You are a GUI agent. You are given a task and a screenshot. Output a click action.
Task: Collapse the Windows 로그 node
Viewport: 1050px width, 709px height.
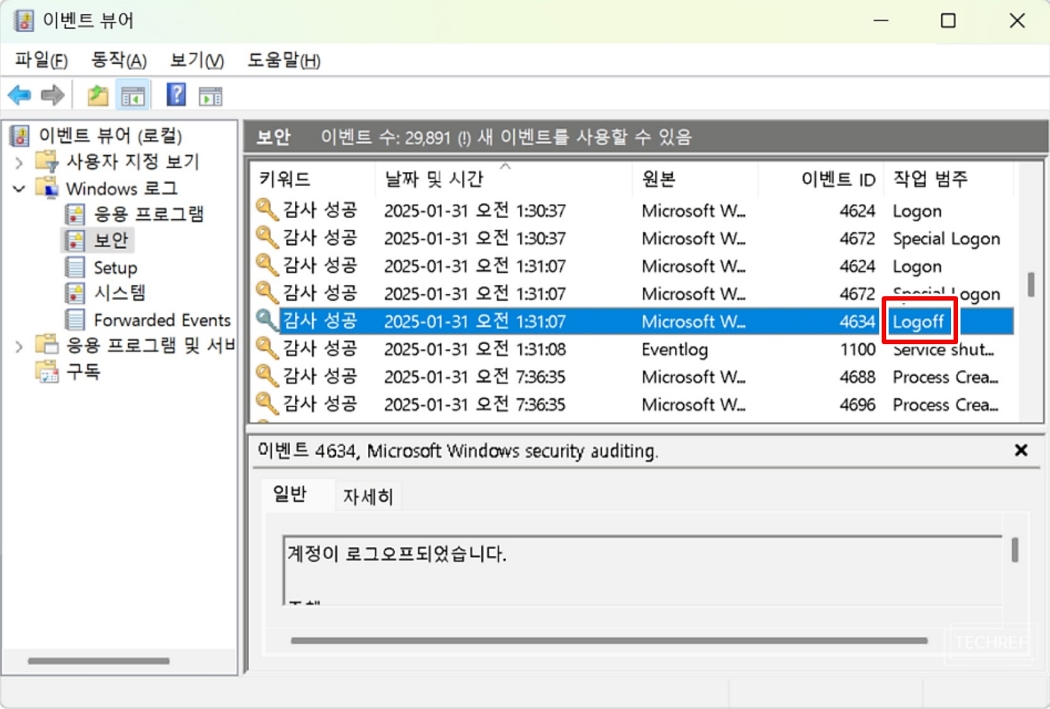coord(19,189)
